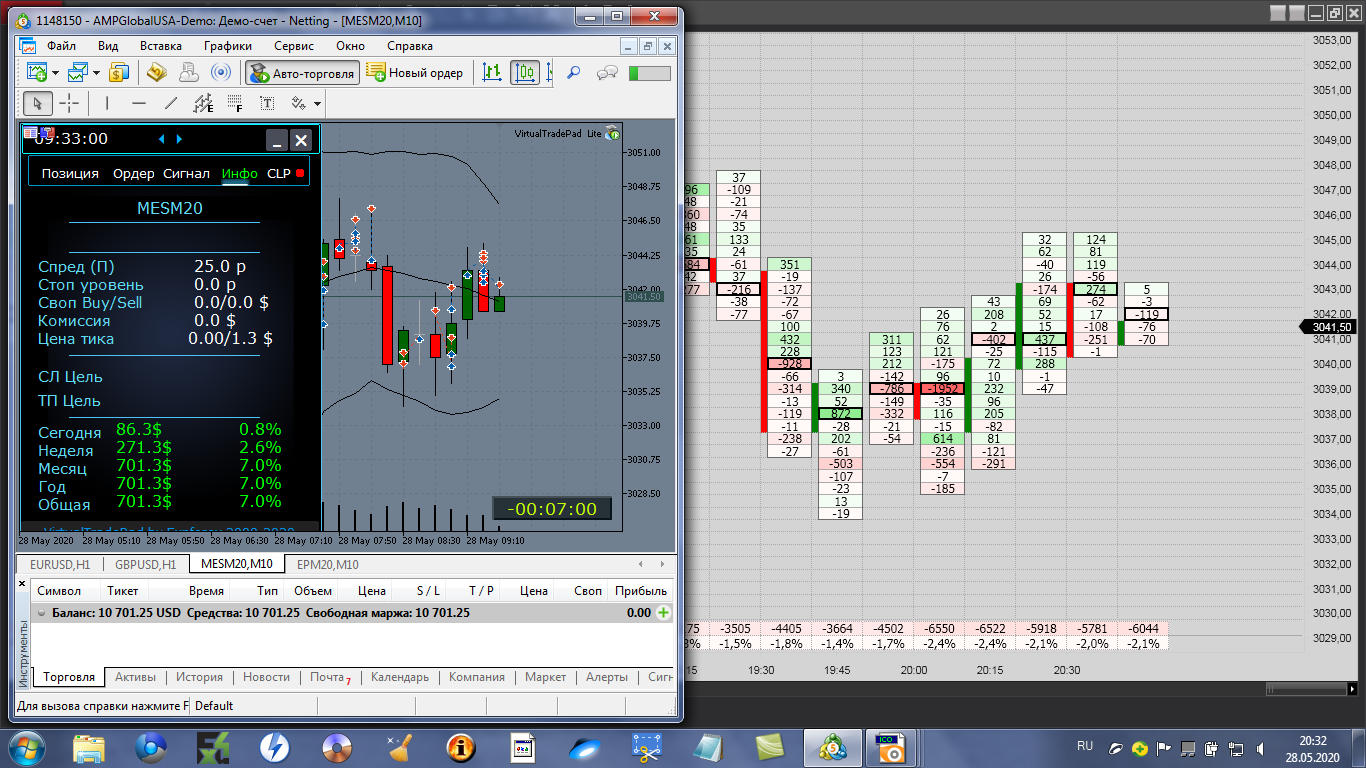Open the История tab in the terminal
The height and width of the screenshot is (768, 1366).
coord(199,677)
